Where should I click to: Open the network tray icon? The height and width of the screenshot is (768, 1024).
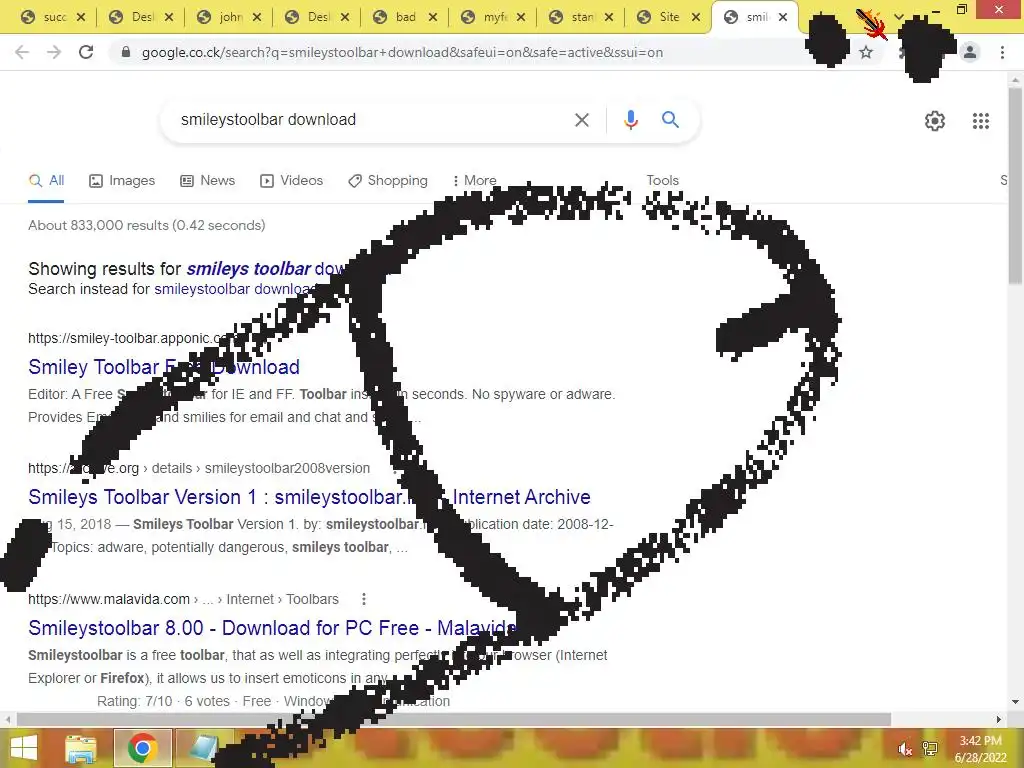pos(930,749)
